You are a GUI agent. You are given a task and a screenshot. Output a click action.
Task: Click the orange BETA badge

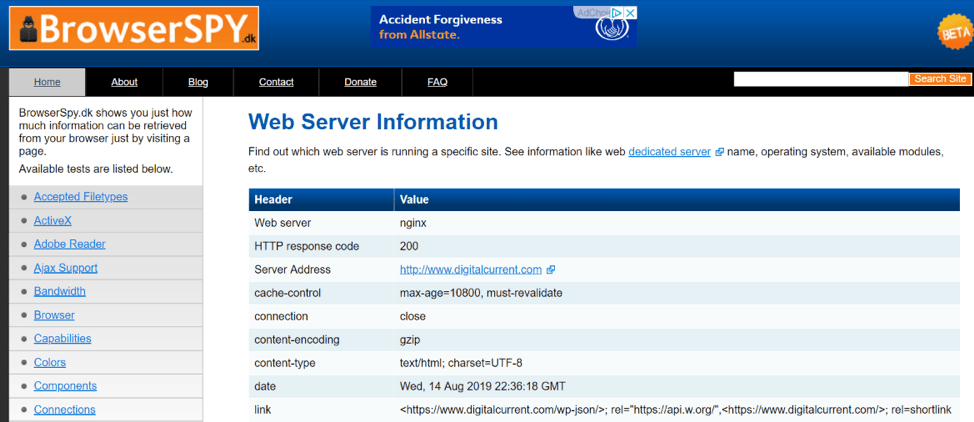955,33
